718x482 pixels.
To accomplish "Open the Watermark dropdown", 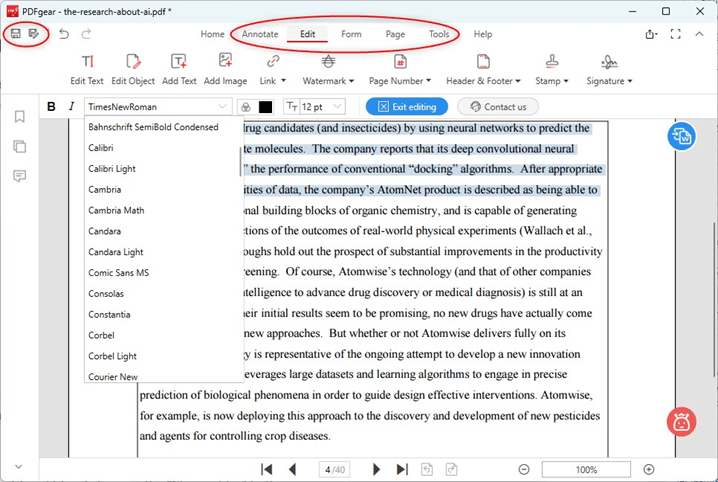I will pos(328,69).
